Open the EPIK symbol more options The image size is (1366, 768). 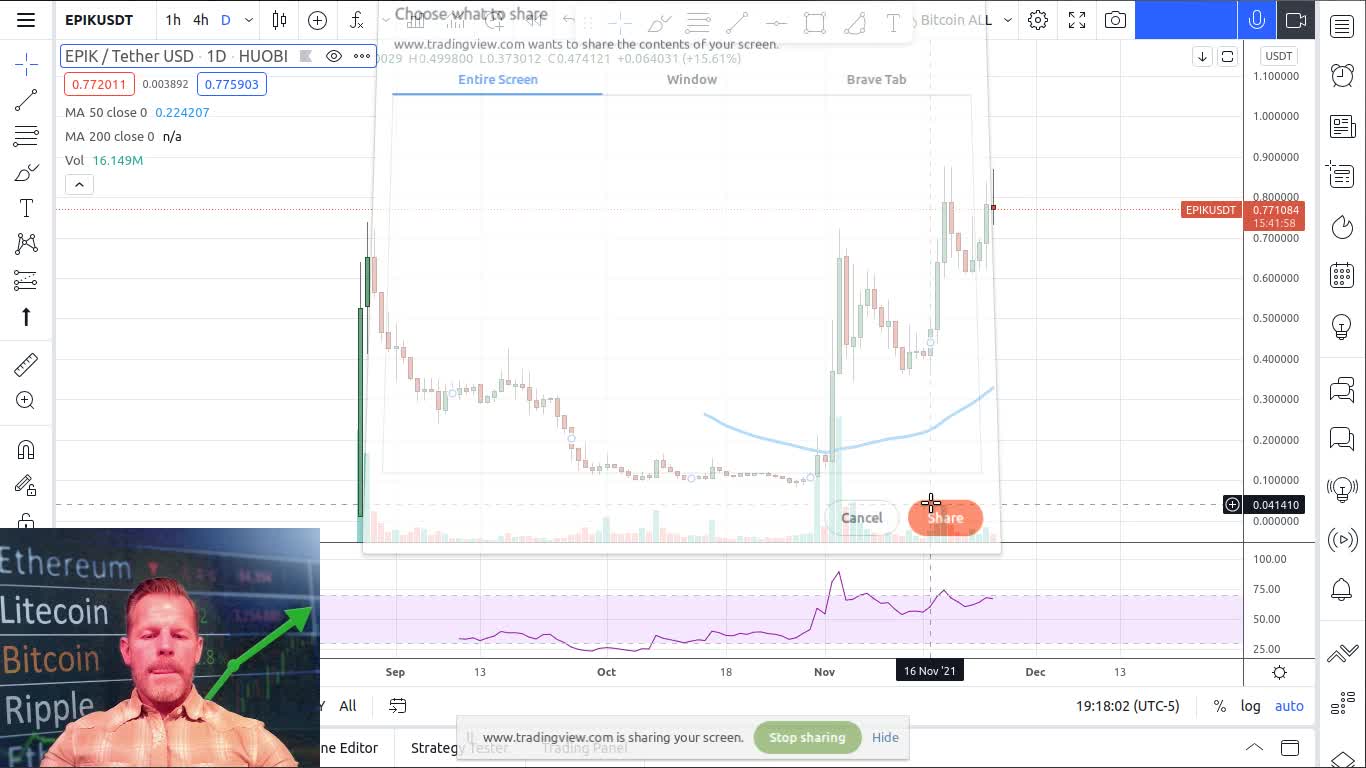(361, 56)
